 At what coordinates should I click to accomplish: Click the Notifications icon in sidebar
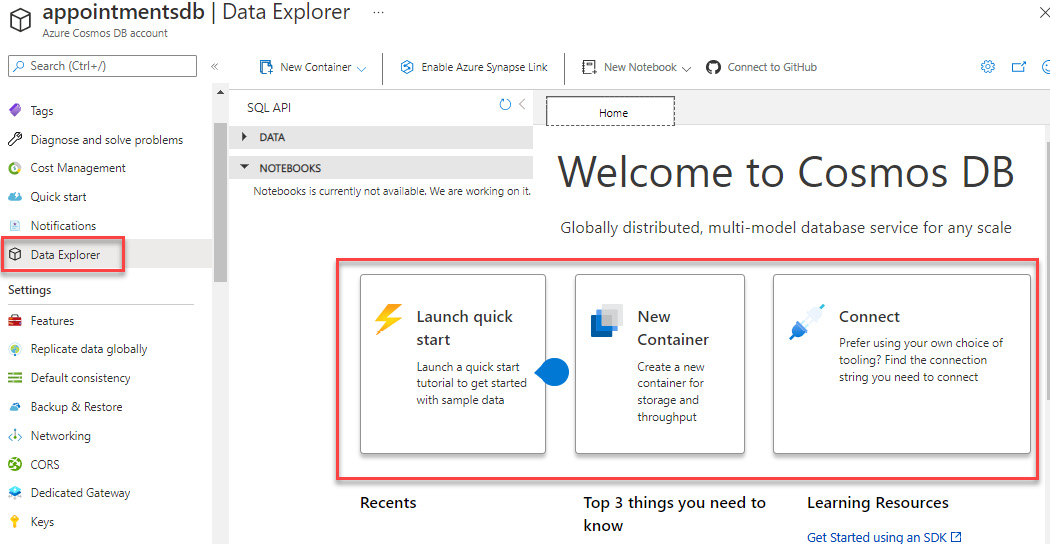15,226
